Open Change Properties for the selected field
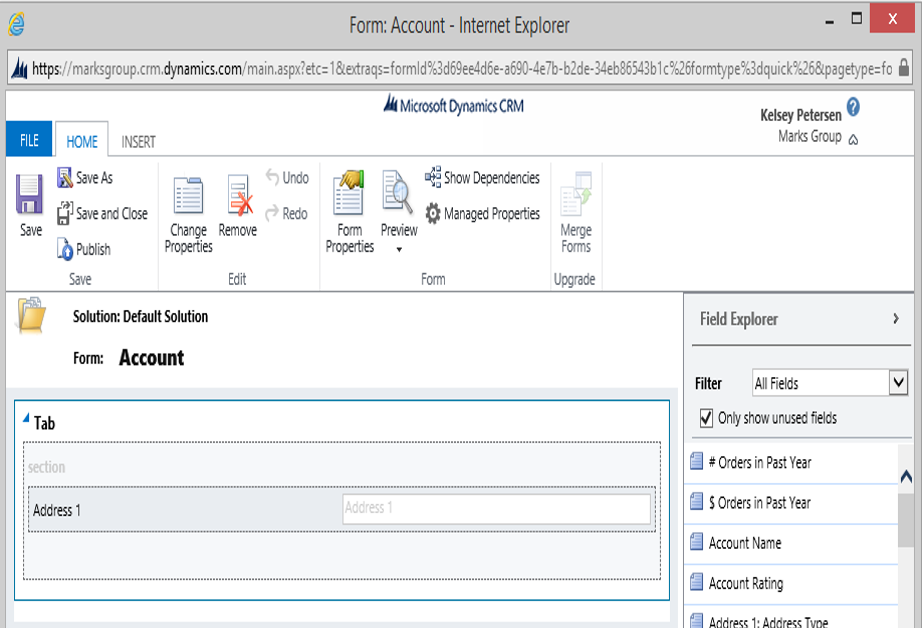This screenshot has width=922, height=628. [188, 215]
